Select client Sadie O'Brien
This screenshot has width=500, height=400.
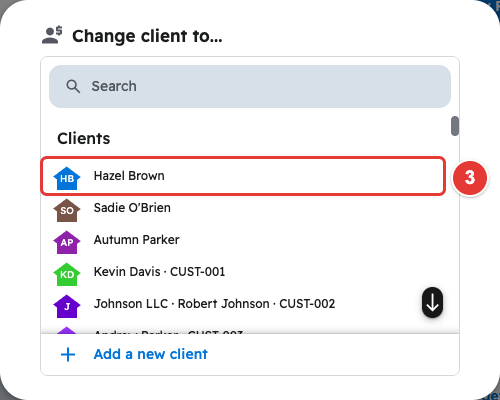pos(243,208)
